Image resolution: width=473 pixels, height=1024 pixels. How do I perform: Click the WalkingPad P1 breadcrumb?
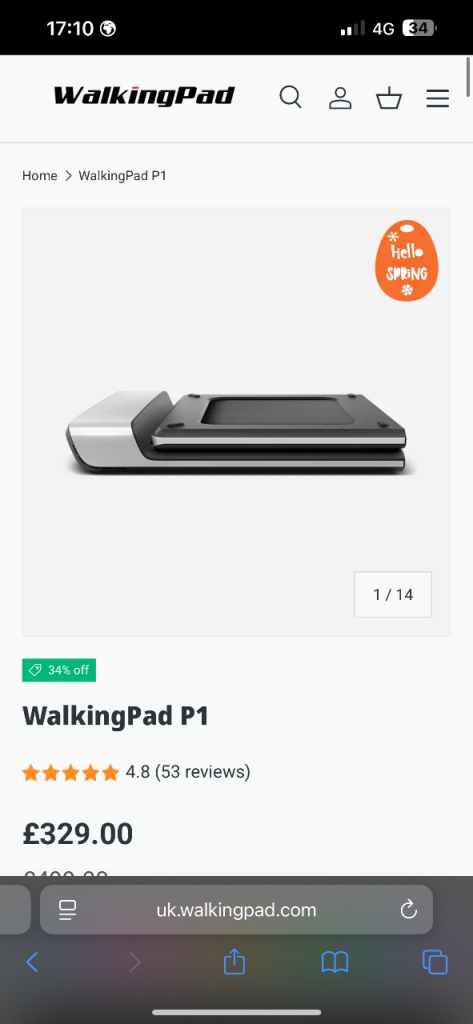coord(123,176)
